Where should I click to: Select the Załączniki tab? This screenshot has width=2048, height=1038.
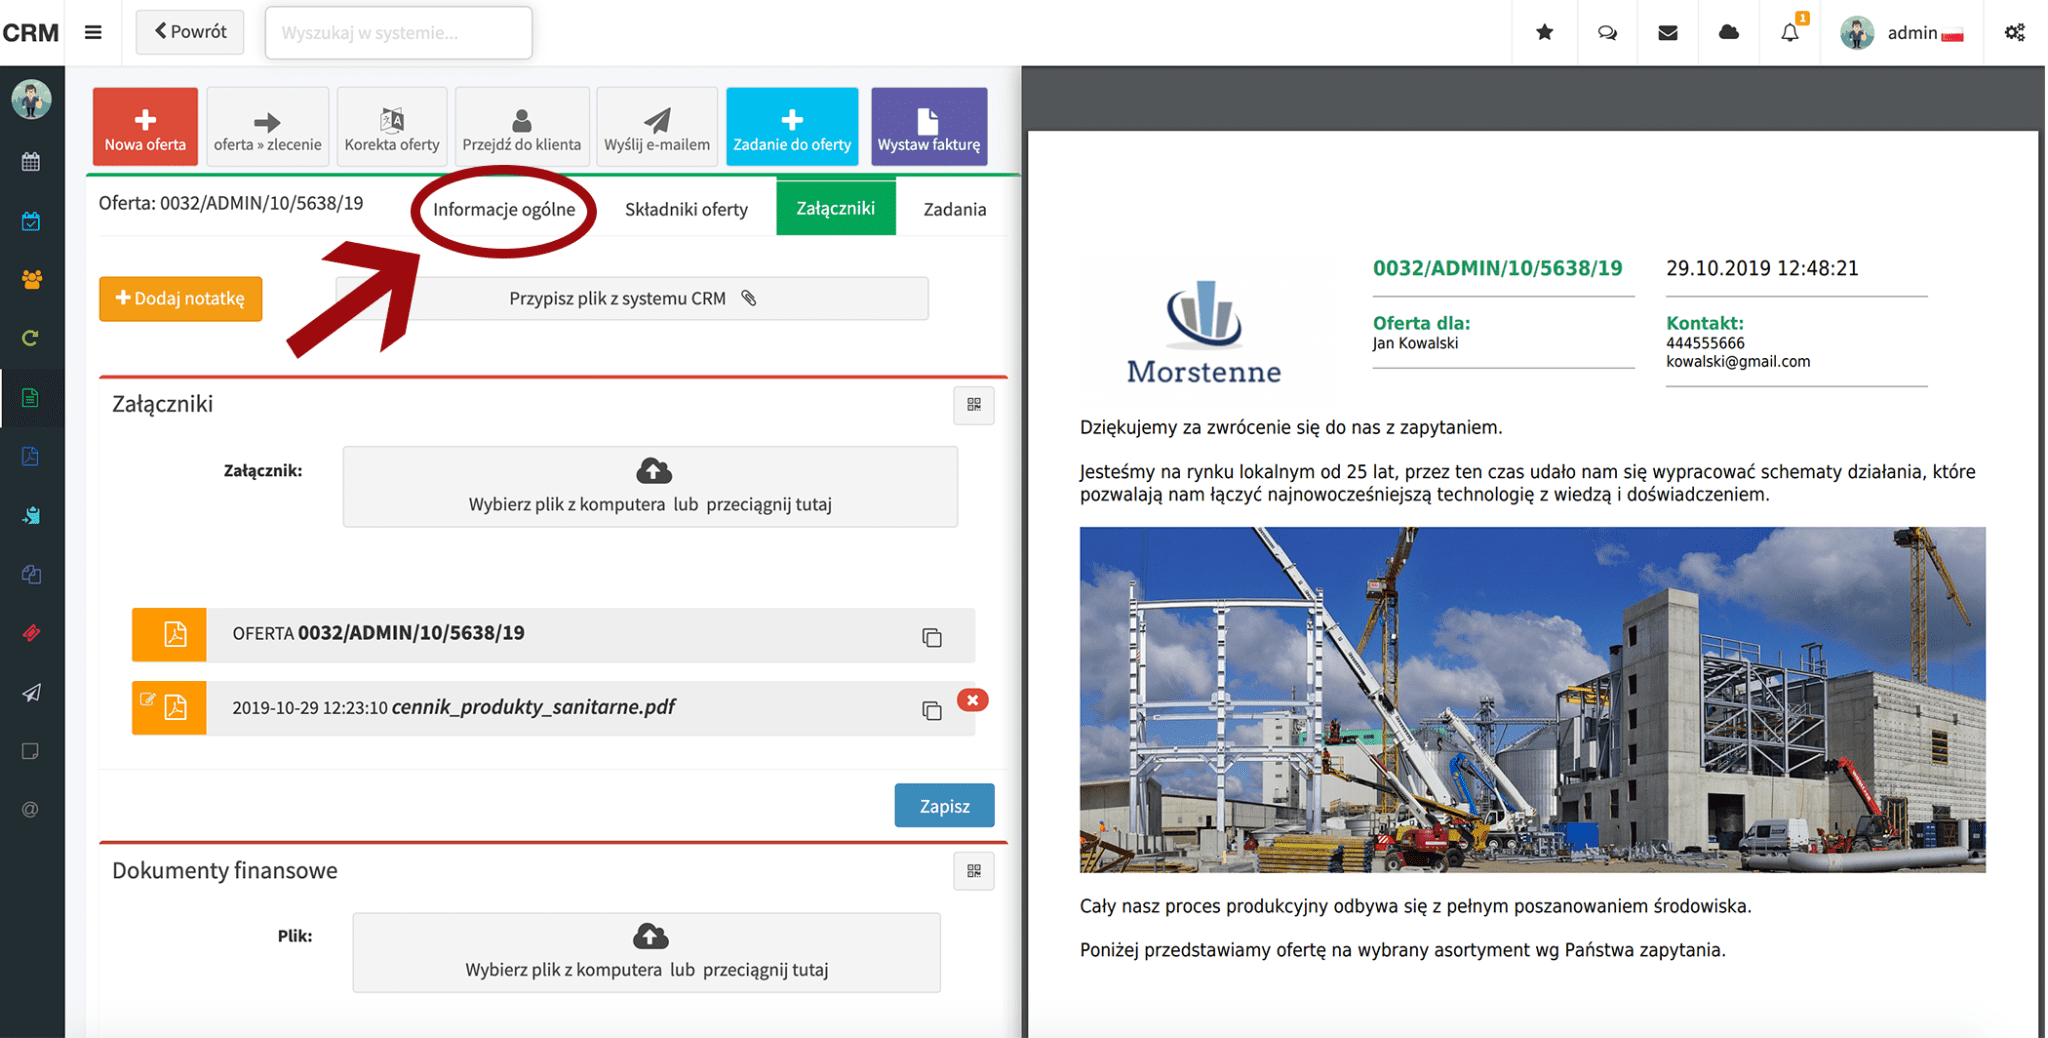point(836,208)
